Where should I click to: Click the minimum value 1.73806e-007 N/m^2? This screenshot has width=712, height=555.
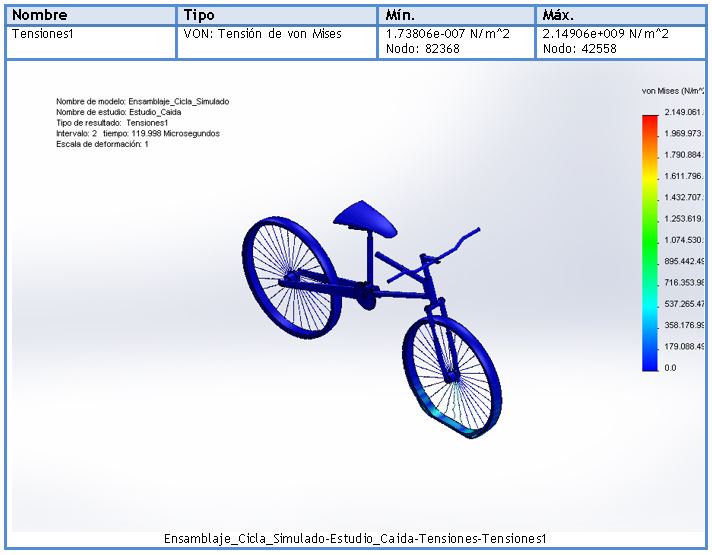(x=447, y=34)
